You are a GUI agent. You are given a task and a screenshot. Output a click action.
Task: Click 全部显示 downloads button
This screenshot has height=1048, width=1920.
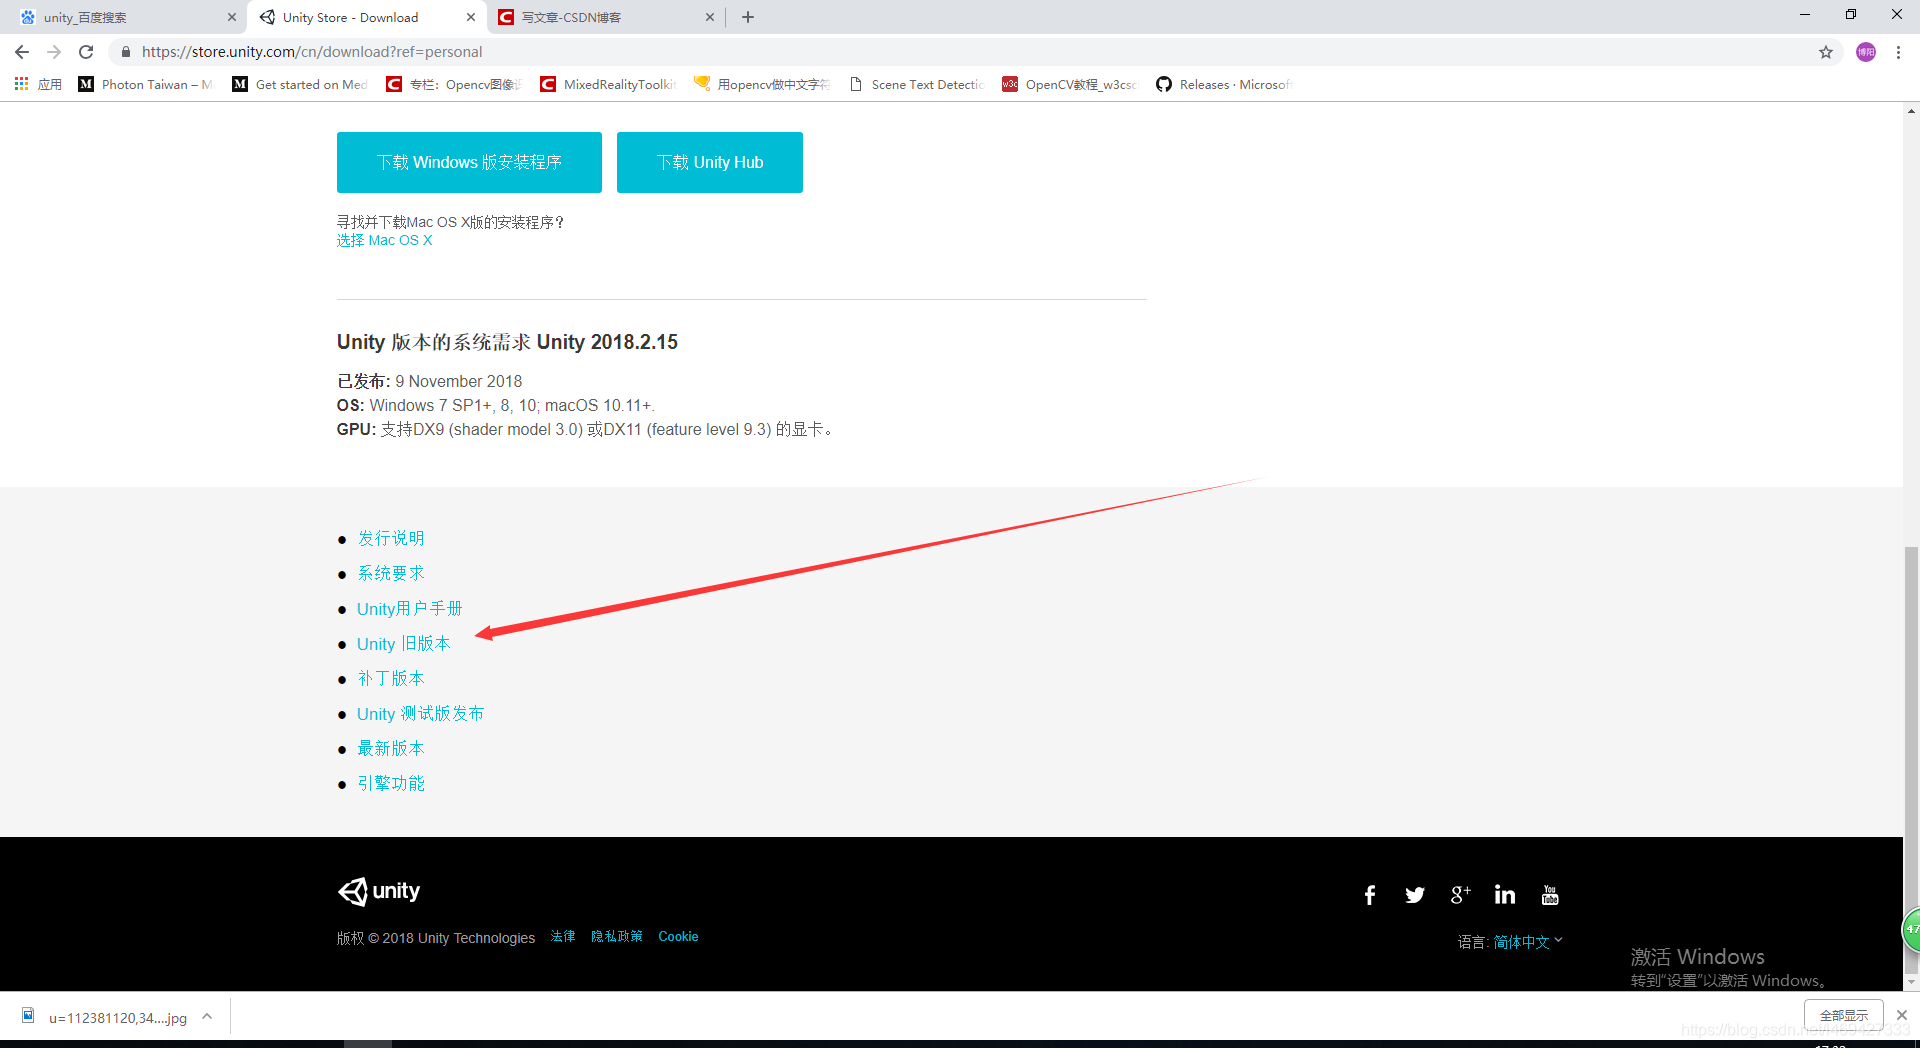click(x=1844, y=1015)
